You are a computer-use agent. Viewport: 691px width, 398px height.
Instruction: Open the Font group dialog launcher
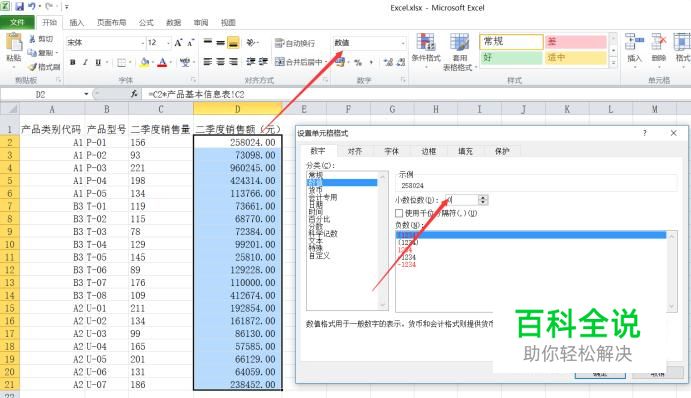coord(193,80)
